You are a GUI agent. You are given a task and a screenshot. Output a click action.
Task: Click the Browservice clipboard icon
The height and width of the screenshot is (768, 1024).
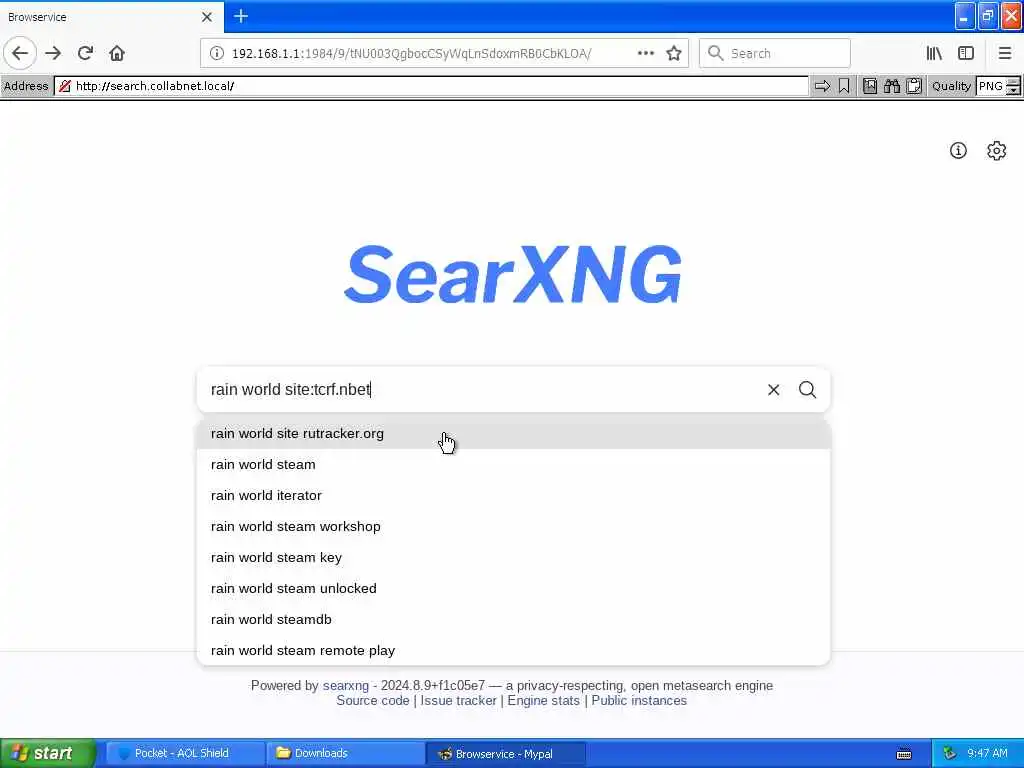914,86
